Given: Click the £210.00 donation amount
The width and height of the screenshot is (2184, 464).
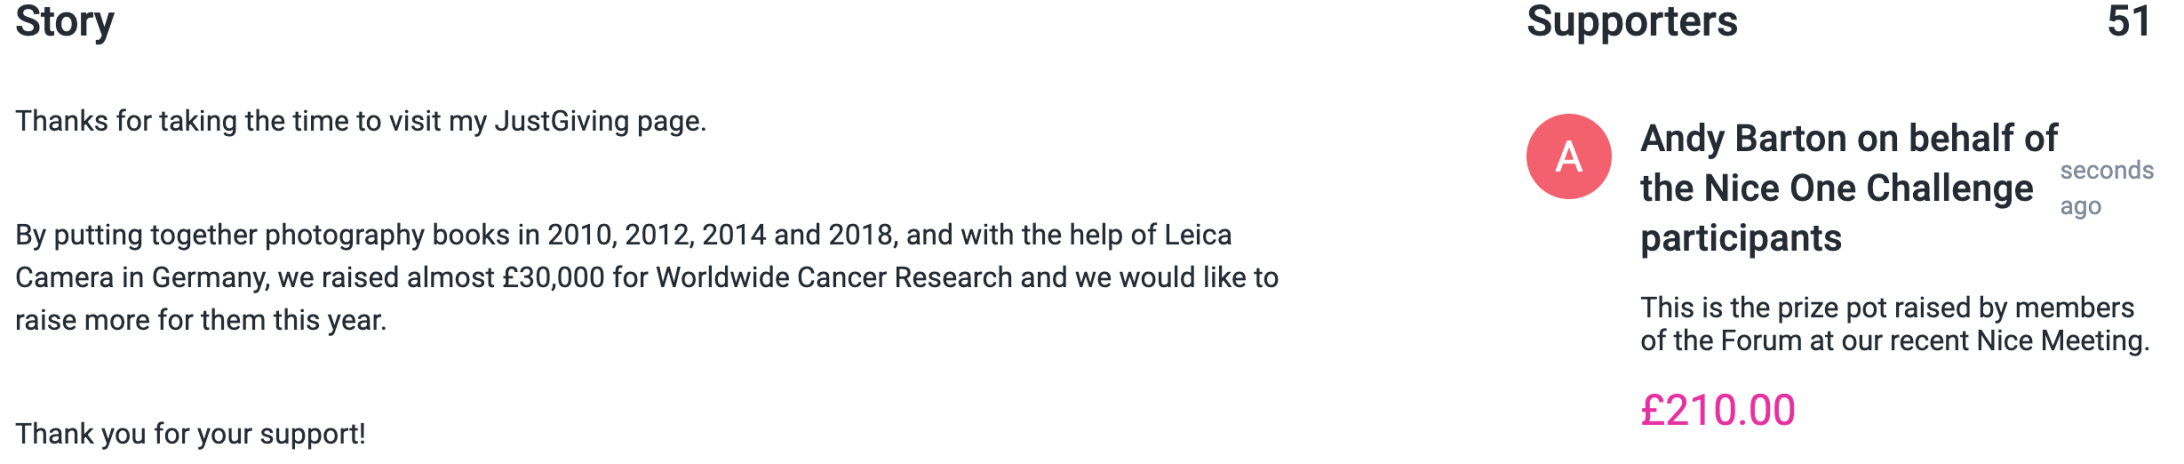Looking at the screenshot, I should pos(1717,410).
